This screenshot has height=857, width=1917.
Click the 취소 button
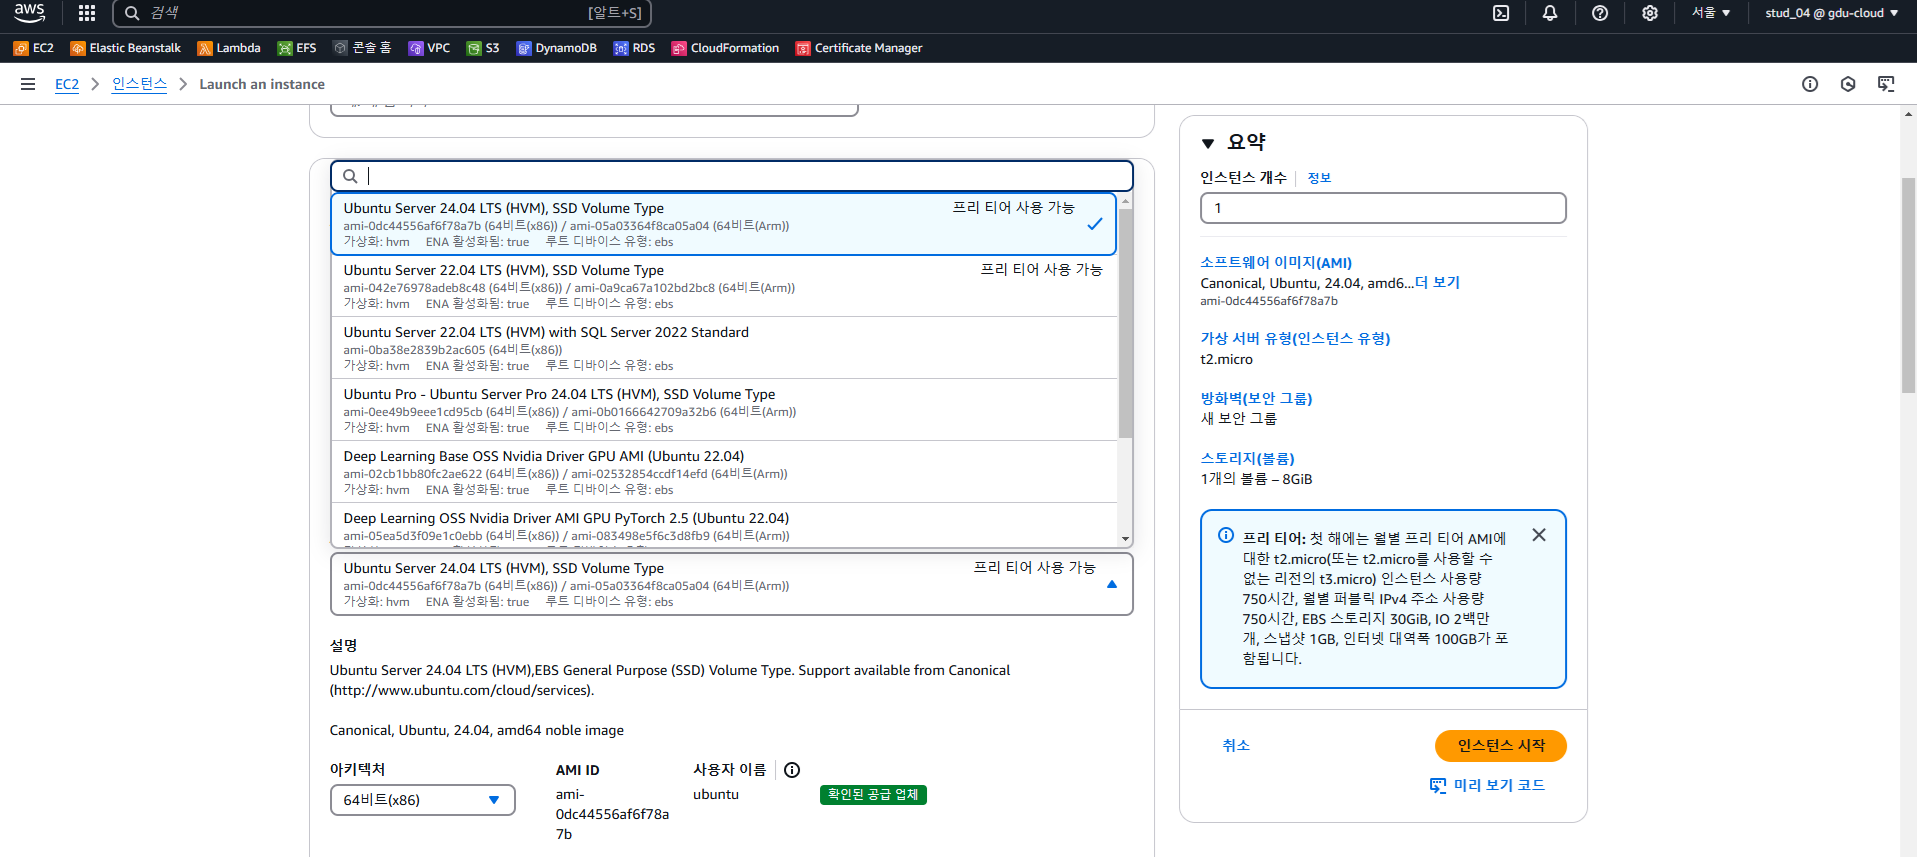1236,746
